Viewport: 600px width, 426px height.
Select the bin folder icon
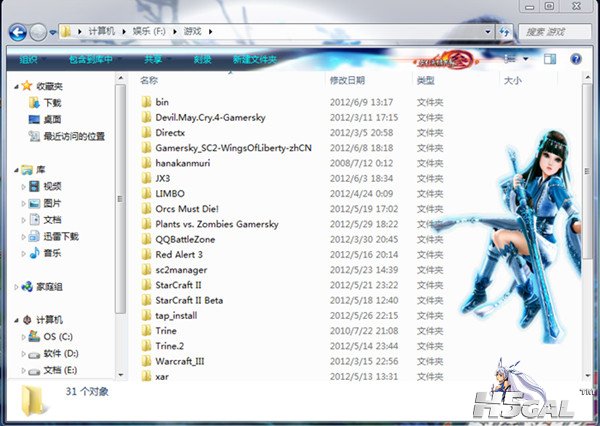[146, 102]
